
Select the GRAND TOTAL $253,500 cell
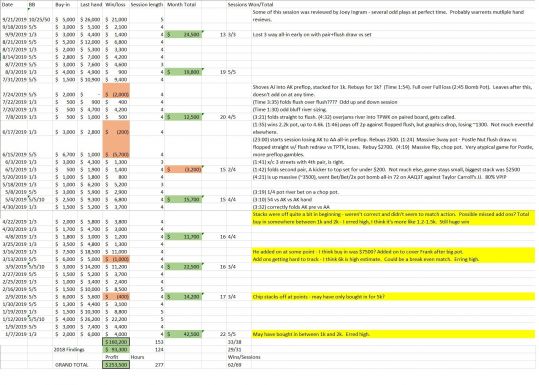[116, 365]
